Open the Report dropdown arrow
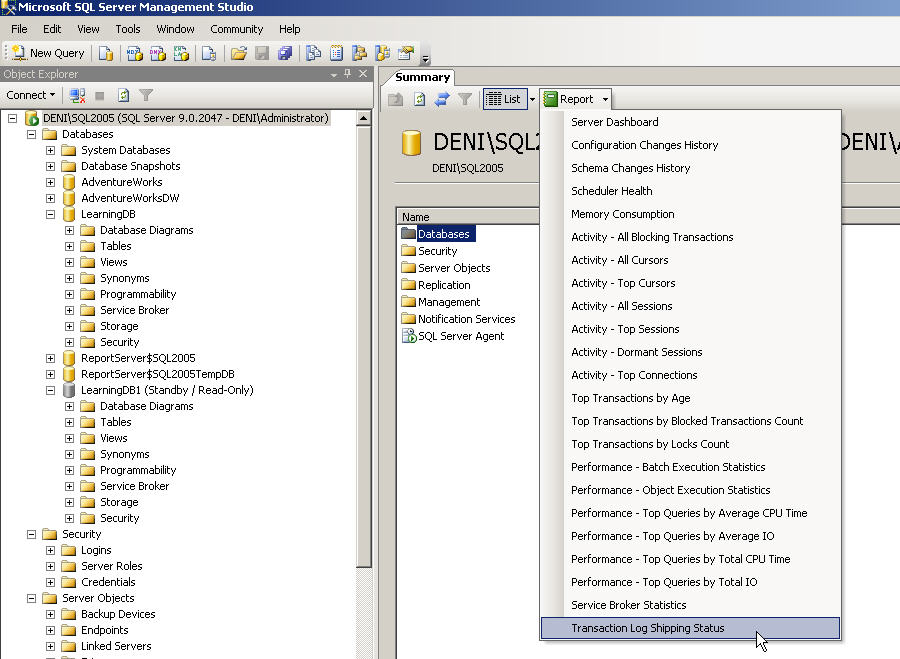 click(x=605, y=99)
